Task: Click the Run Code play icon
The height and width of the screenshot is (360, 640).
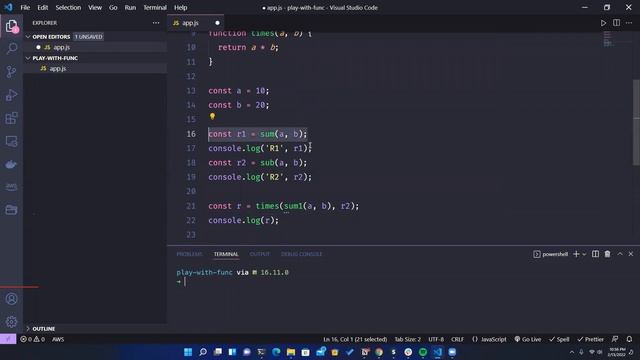Action: tap(603, 23)
